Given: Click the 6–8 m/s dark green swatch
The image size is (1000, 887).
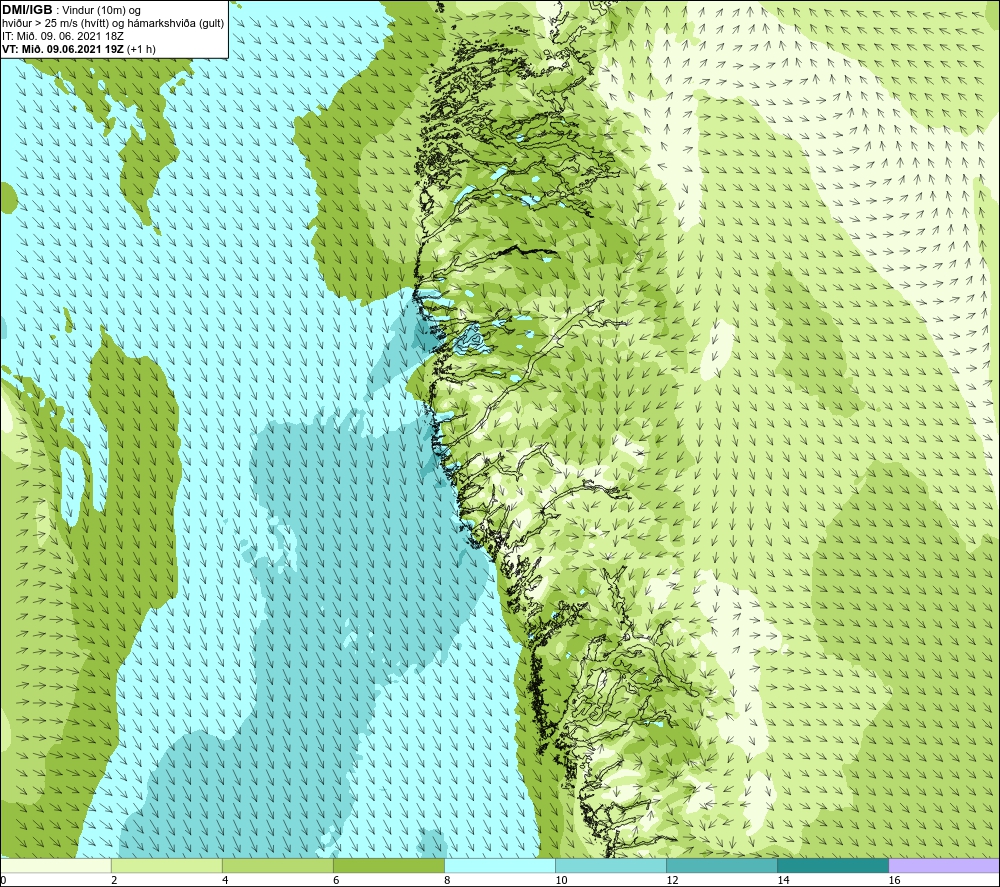Looking at the screenshot, I should (x=389, y=865).
